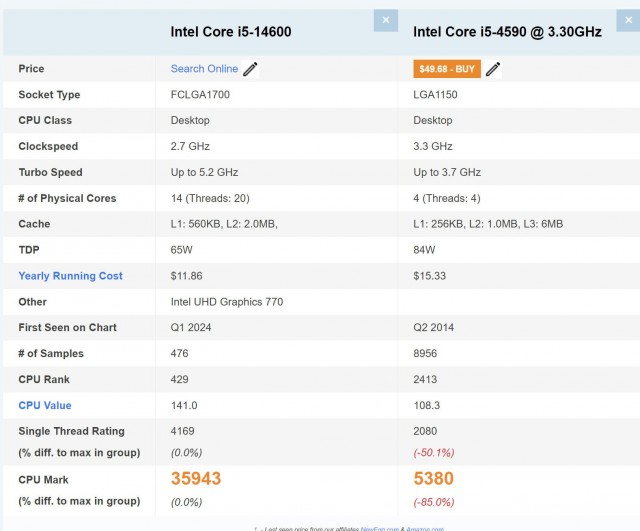Select the 65W TDP value
This screenshot has width=640, height=531.
coord(182,250)
